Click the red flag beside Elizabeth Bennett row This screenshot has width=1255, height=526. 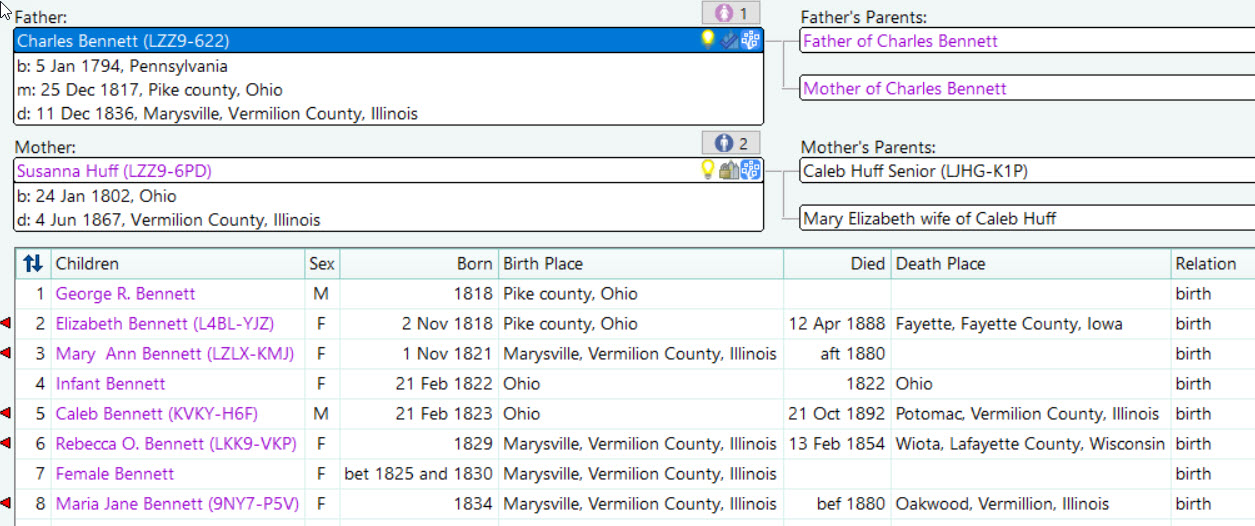tap(6, 323)
